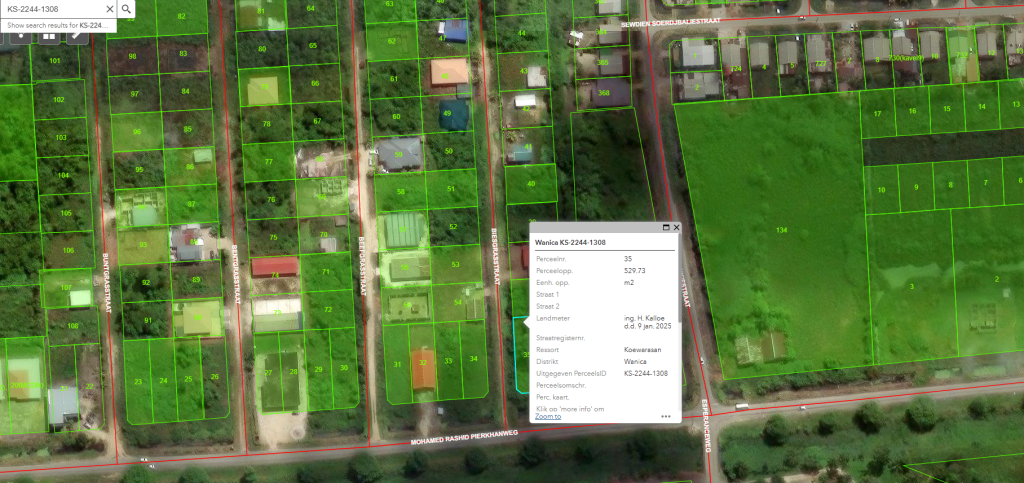Focus the KS-2244-1308 search field
Screen dimensions: 1024x483
pos(50,9)
